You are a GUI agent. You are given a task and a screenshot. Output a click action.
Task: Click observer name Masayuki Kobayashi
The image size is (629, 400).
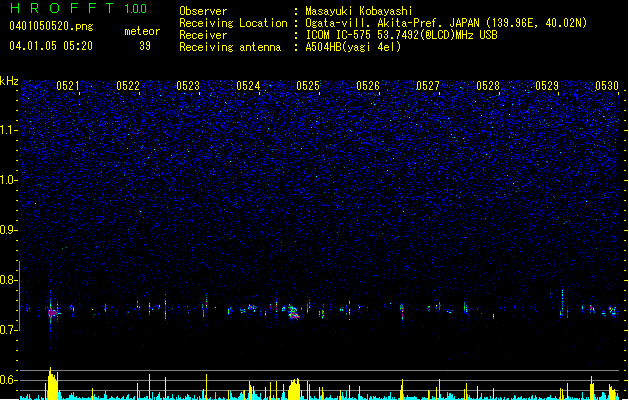(x=358, y=11)
